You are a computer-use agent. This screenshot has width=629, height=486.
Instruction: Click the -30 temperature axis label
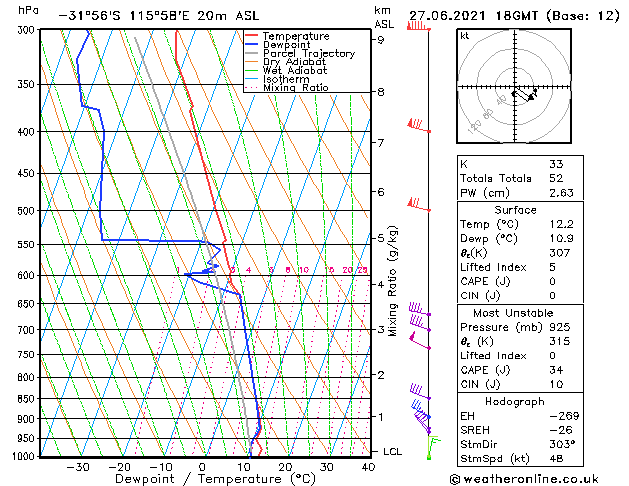click(78, 467)
